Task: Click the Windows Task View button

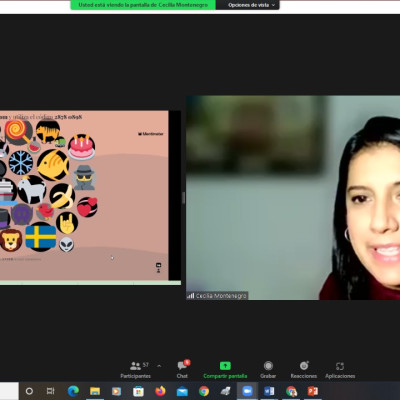Action: point(51,391)
